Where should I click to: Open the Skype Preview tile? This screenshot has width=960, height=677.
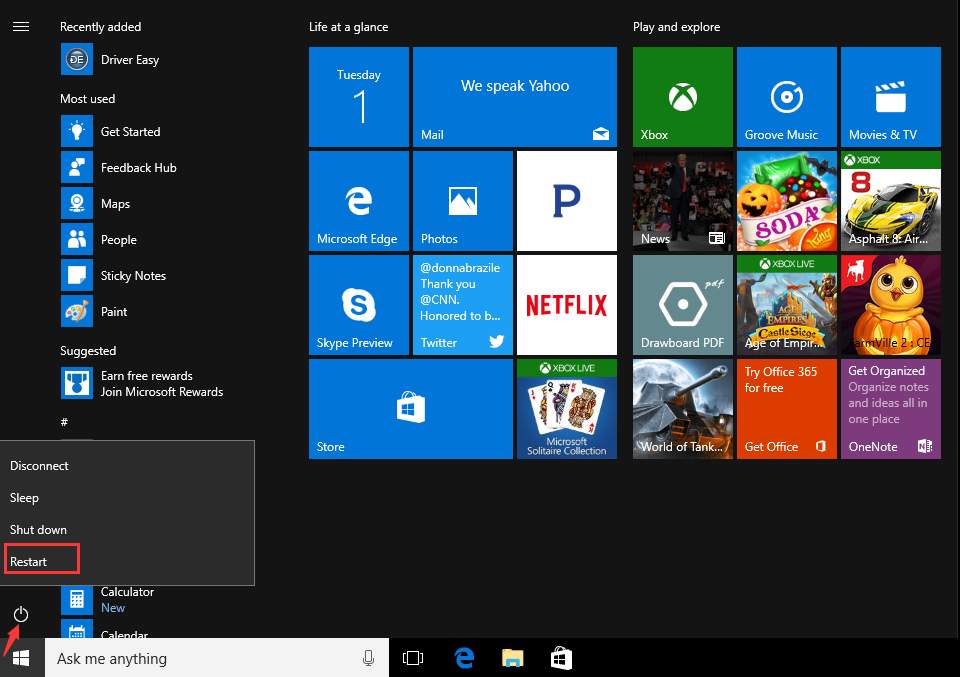point(359,305)
